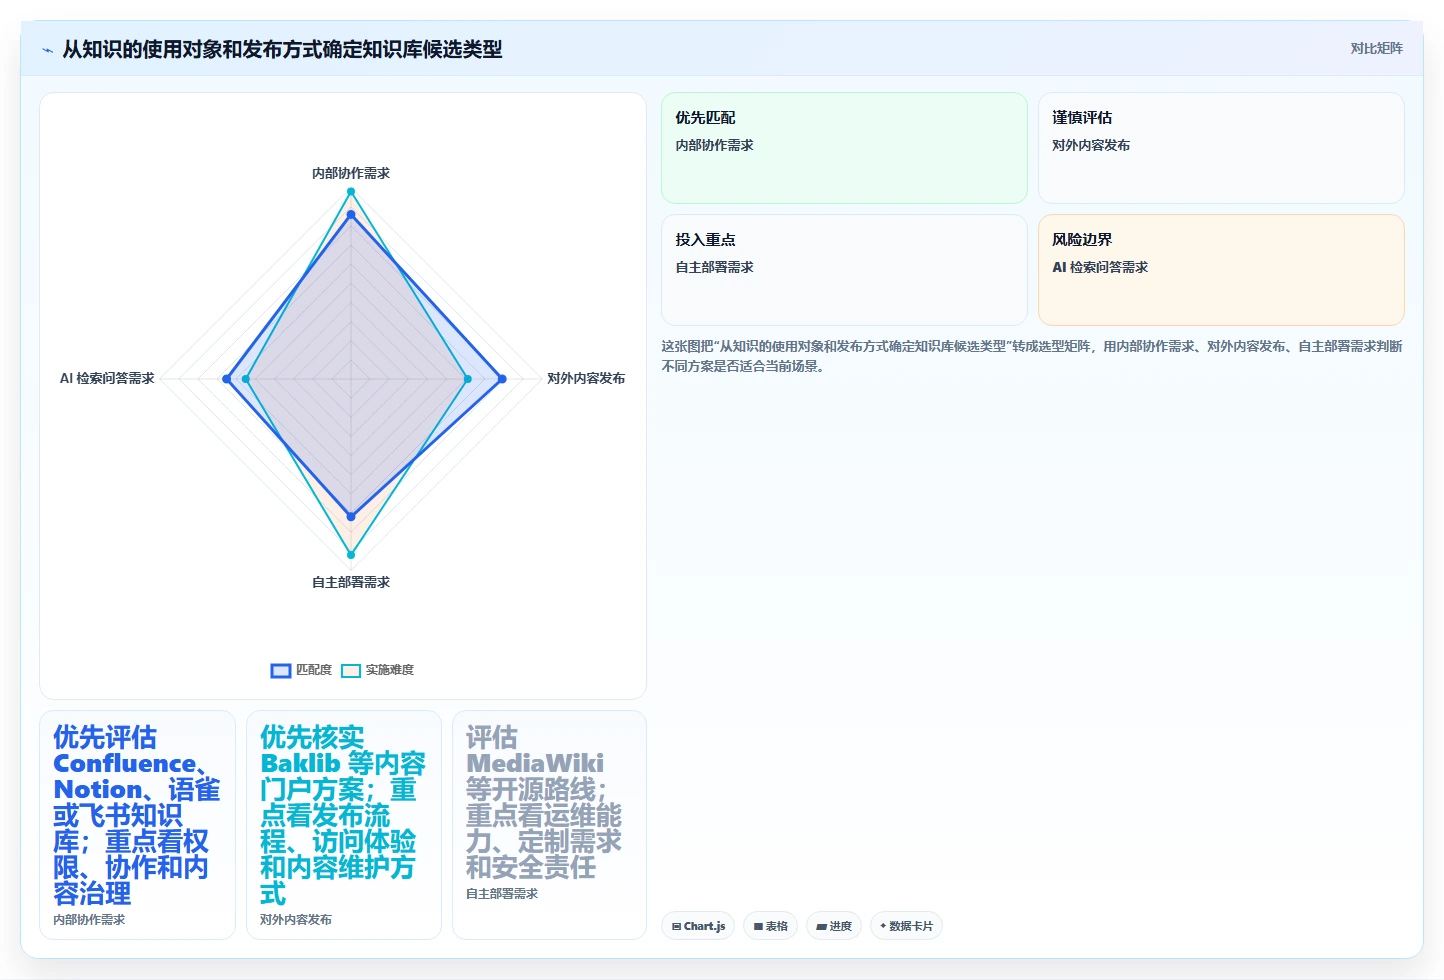1444x980 pixels.
Task: Click the header icon beside the title
Action: click(x=47, y=50)
